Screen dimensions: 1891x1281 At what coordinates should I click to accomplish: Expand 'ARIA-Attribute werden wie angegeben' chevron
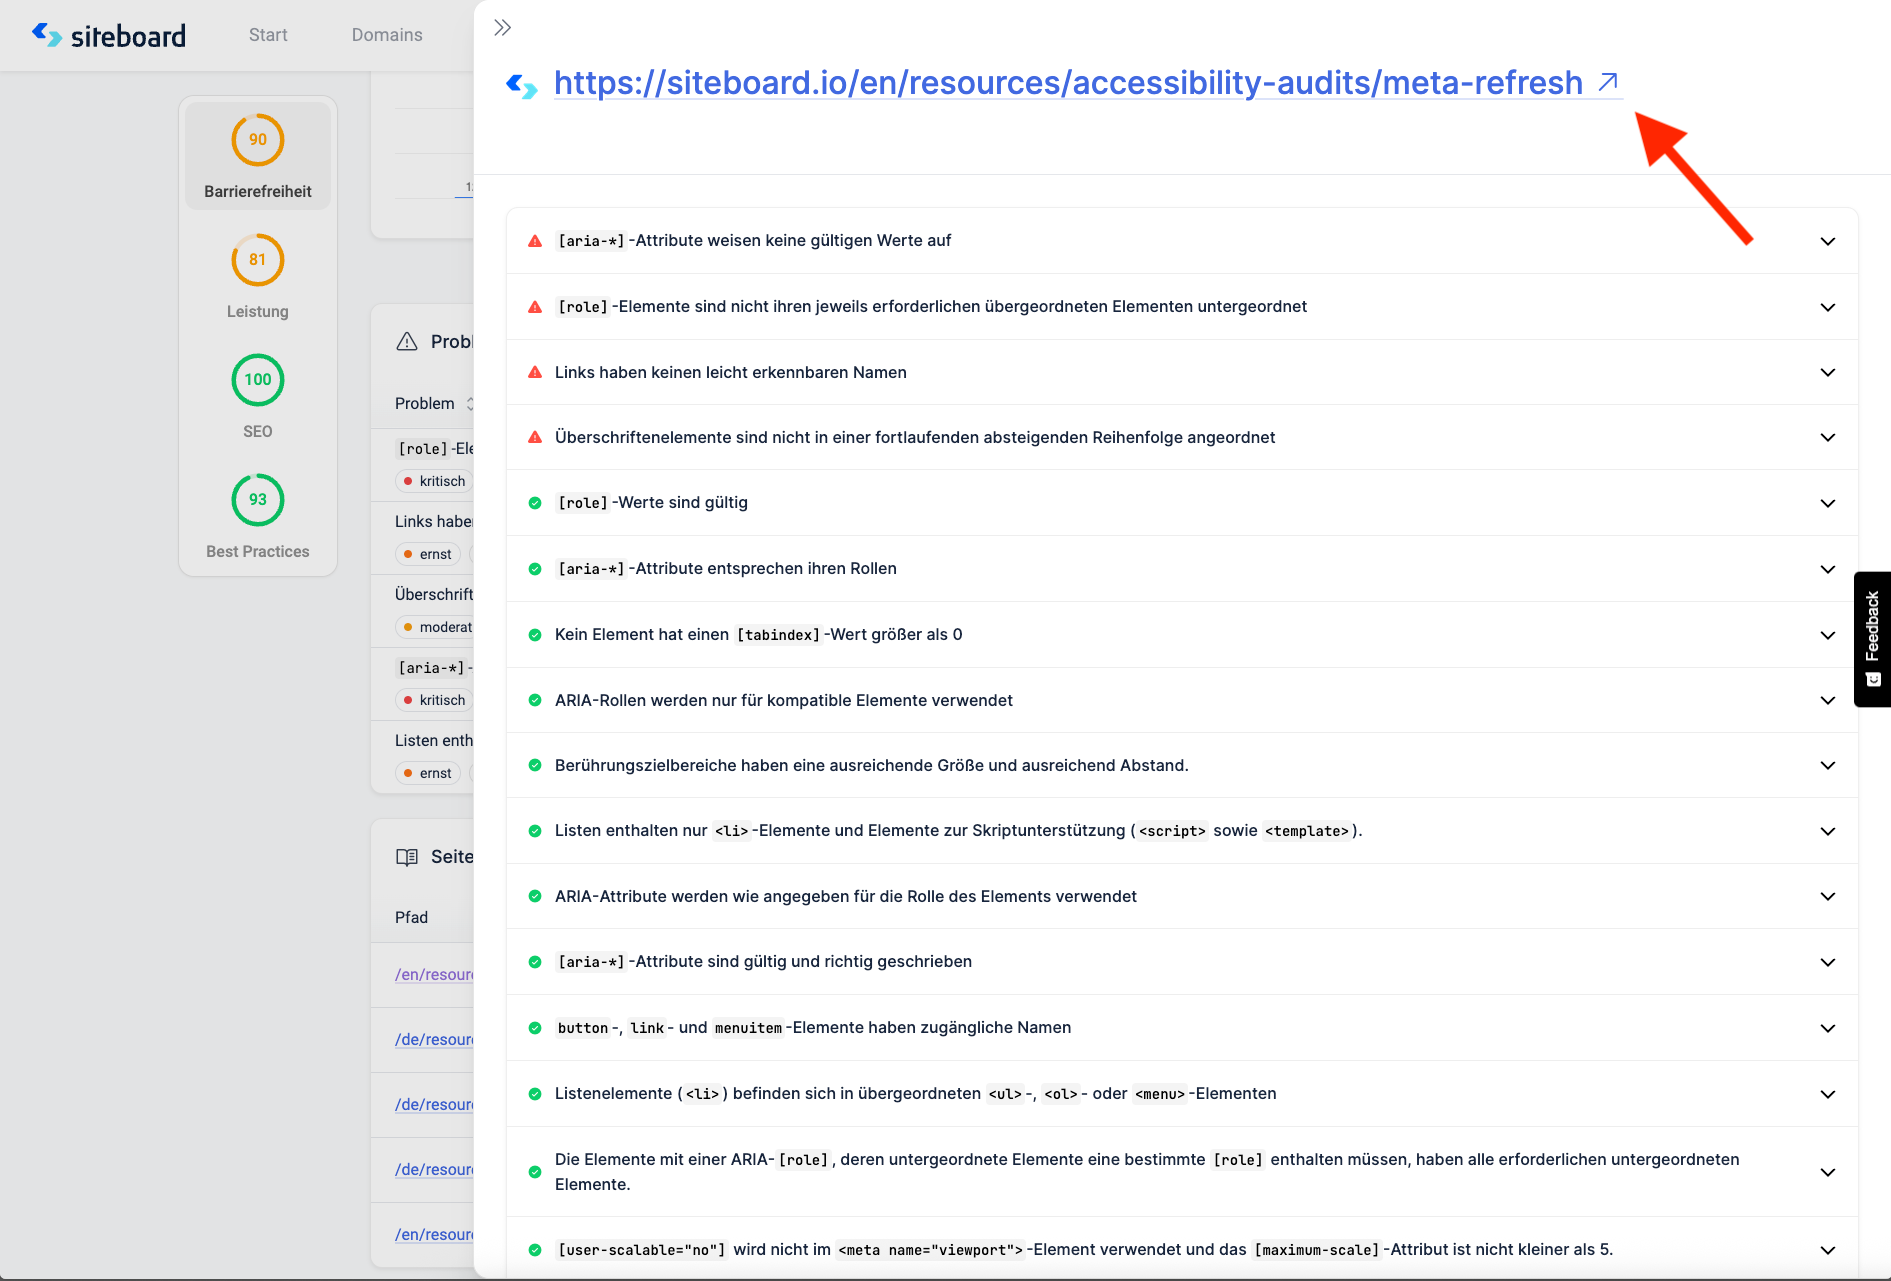coord(1828,896)
